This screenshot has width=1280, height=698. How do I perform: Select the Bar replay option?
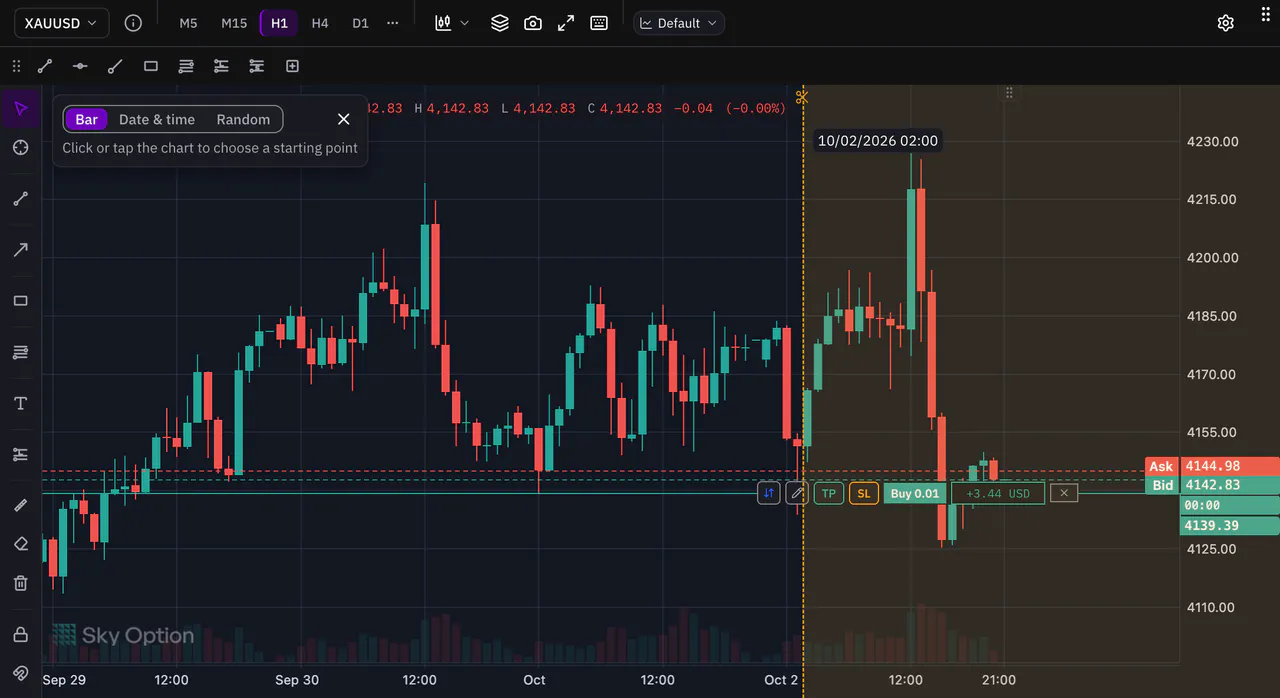click(86, 120)
